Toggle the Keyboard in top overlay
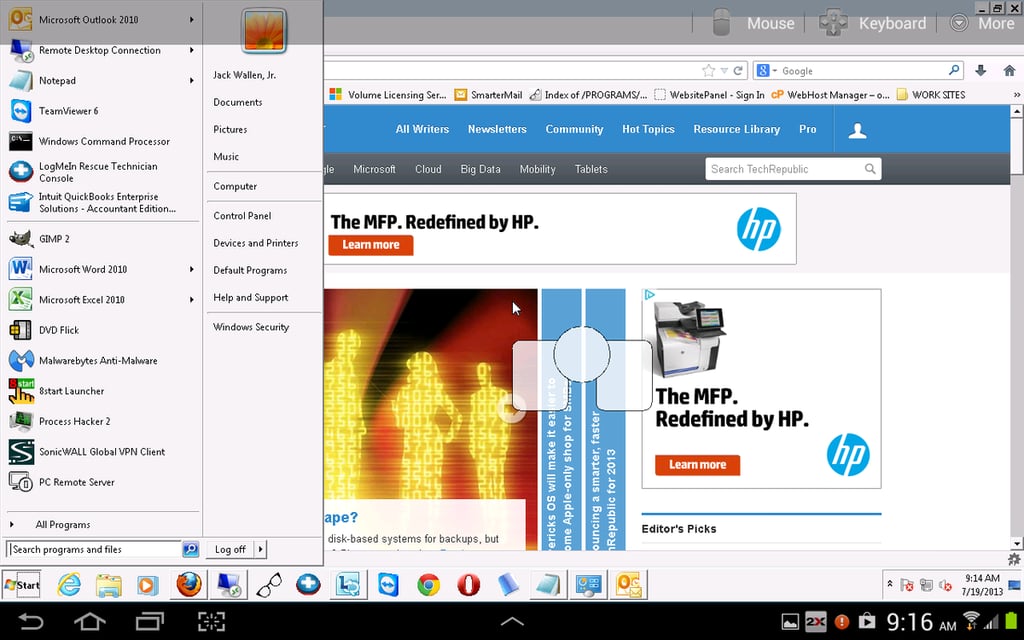The width and height of the screenshot is (1024, 640). (x=873, y=23)
